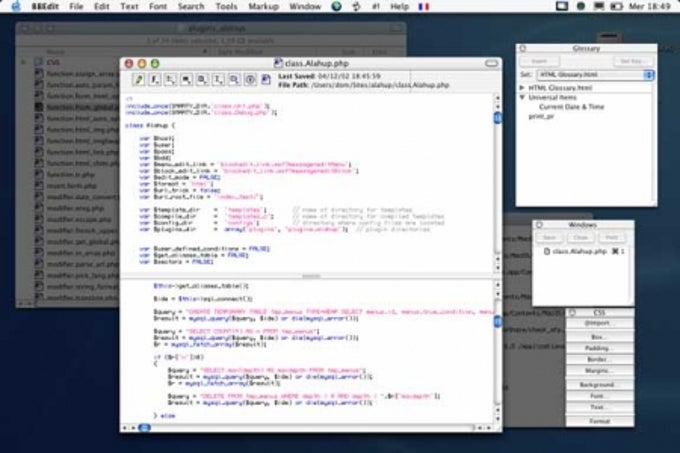This screenshot has height=453, width=680.
Task: Collapse the Universal Items group
Action: (x=523, y=98)
